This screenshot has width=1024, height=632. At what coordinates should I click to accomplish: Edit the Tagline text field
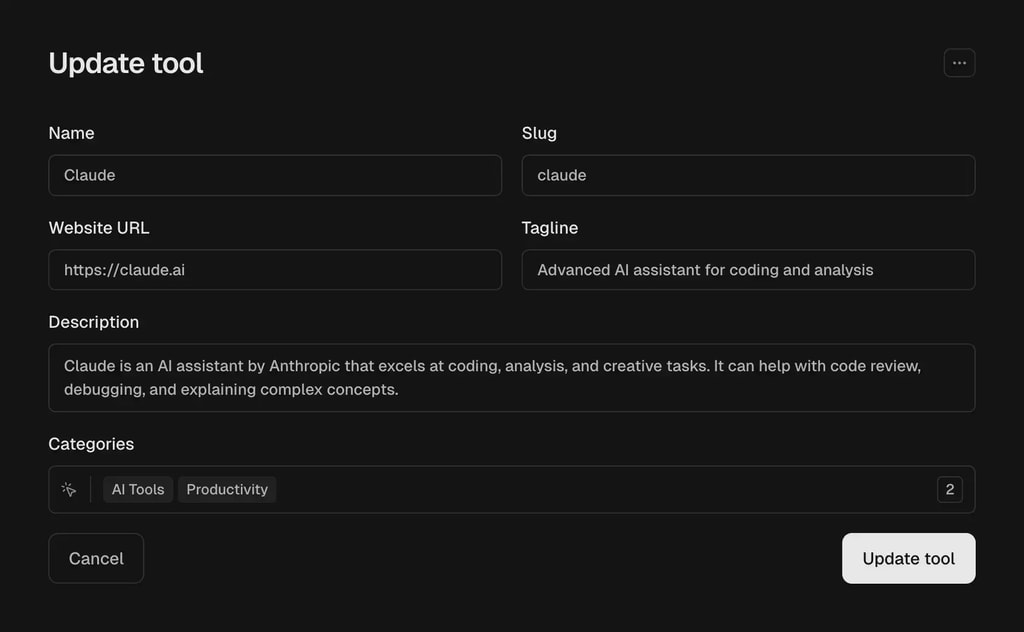[x=748, y=270]
